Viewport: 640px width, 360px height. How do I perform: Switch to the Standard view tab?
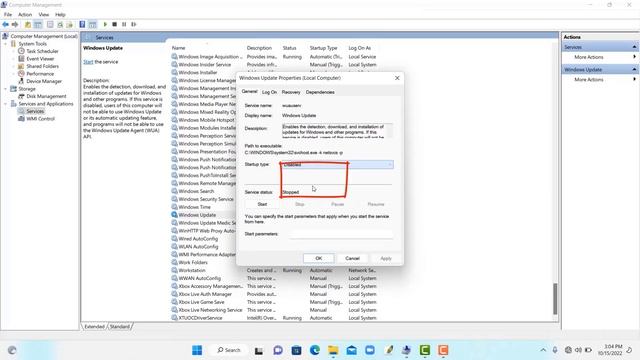tap(120, 327)
